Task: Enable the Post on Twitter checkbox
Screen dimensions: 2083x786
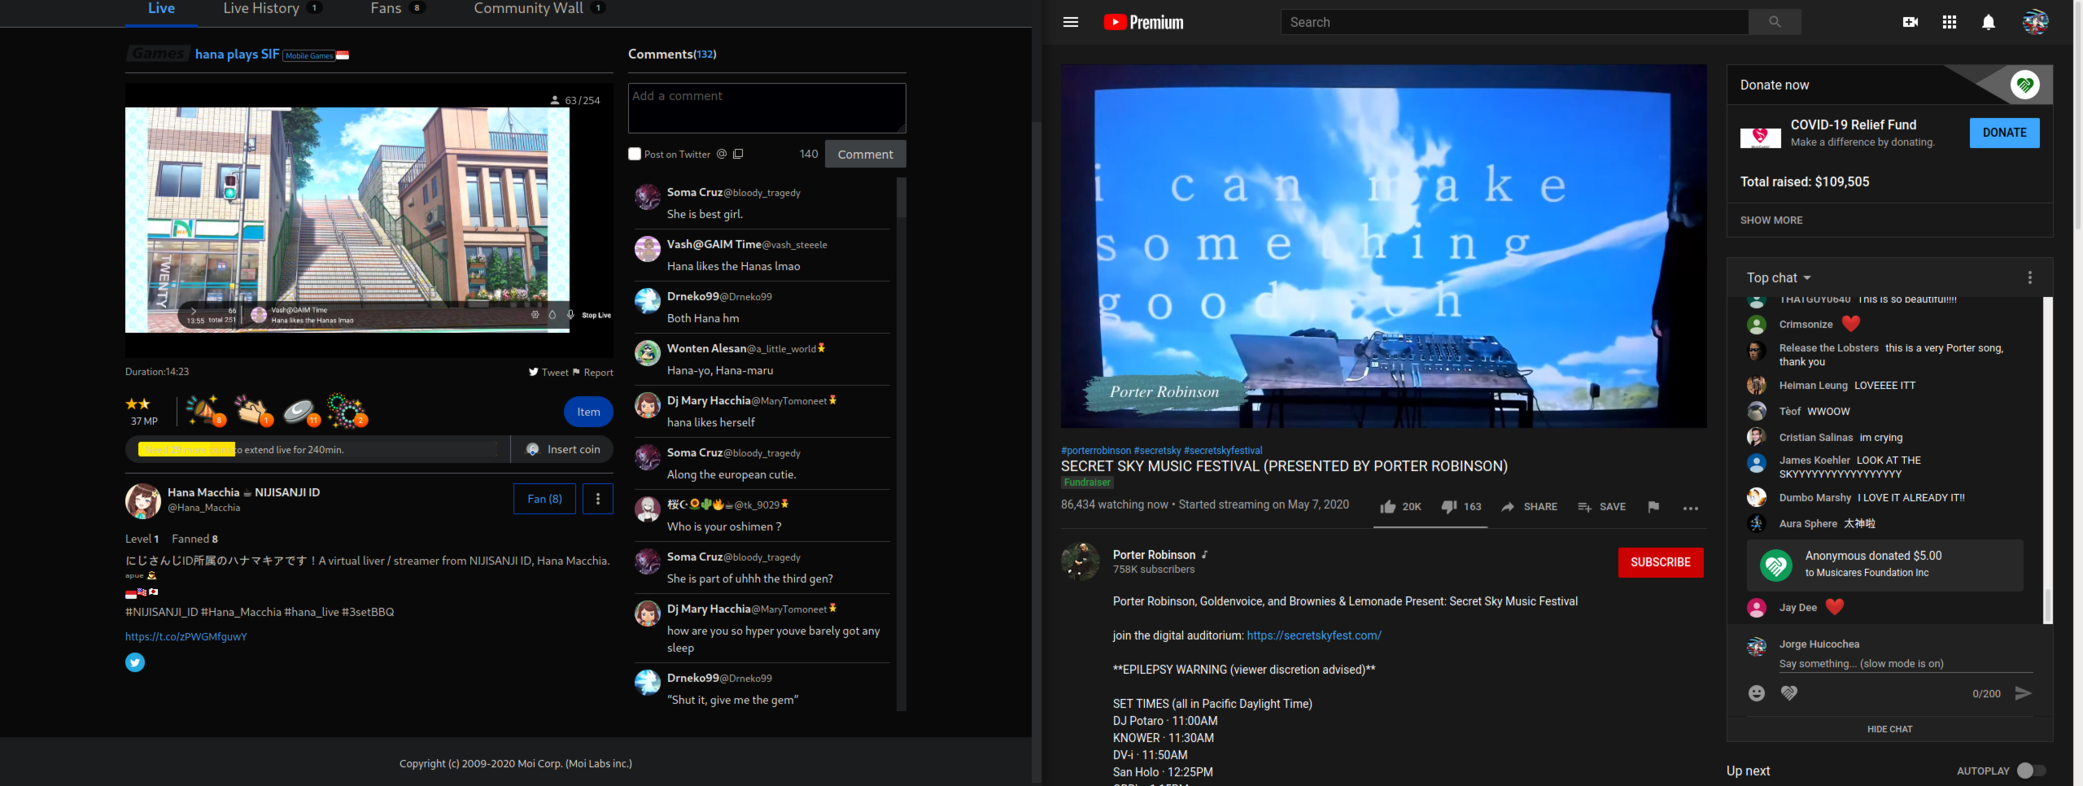Action: click(x=634, y=154)
